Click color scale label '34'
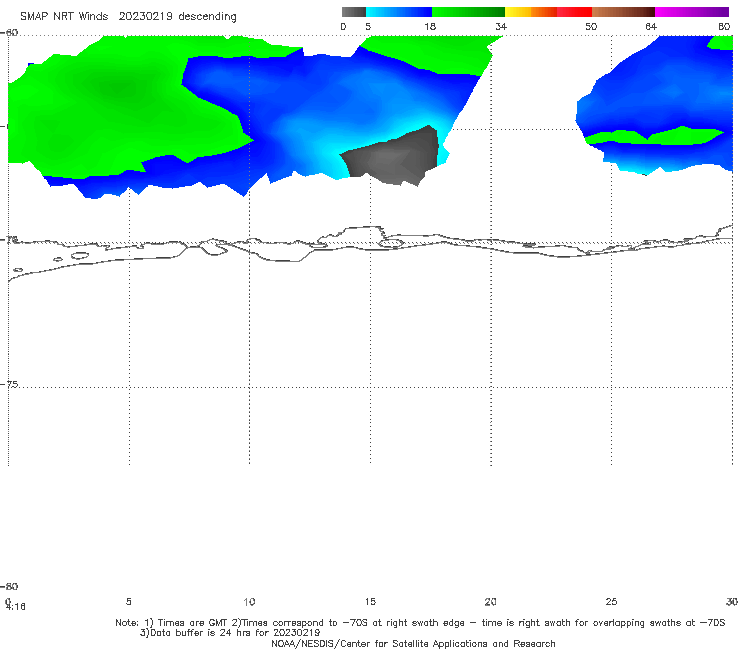740x650 pixels. pyautogui.click(x=501, y=27)
